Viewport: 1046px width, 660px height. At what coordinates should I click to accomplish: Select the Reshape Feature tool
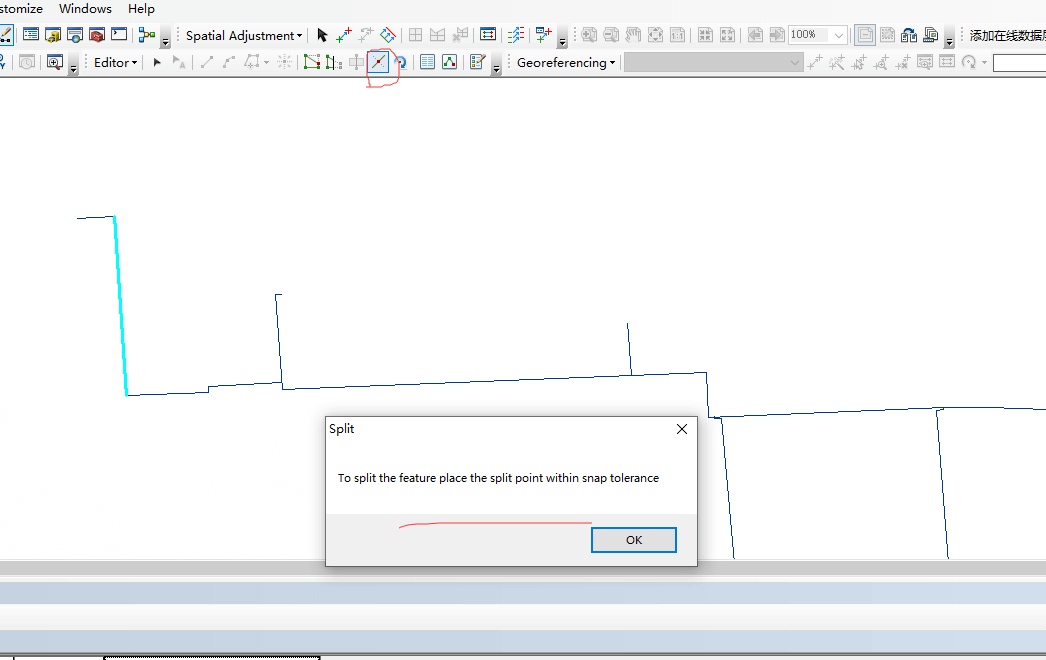(x=333, y=62)
